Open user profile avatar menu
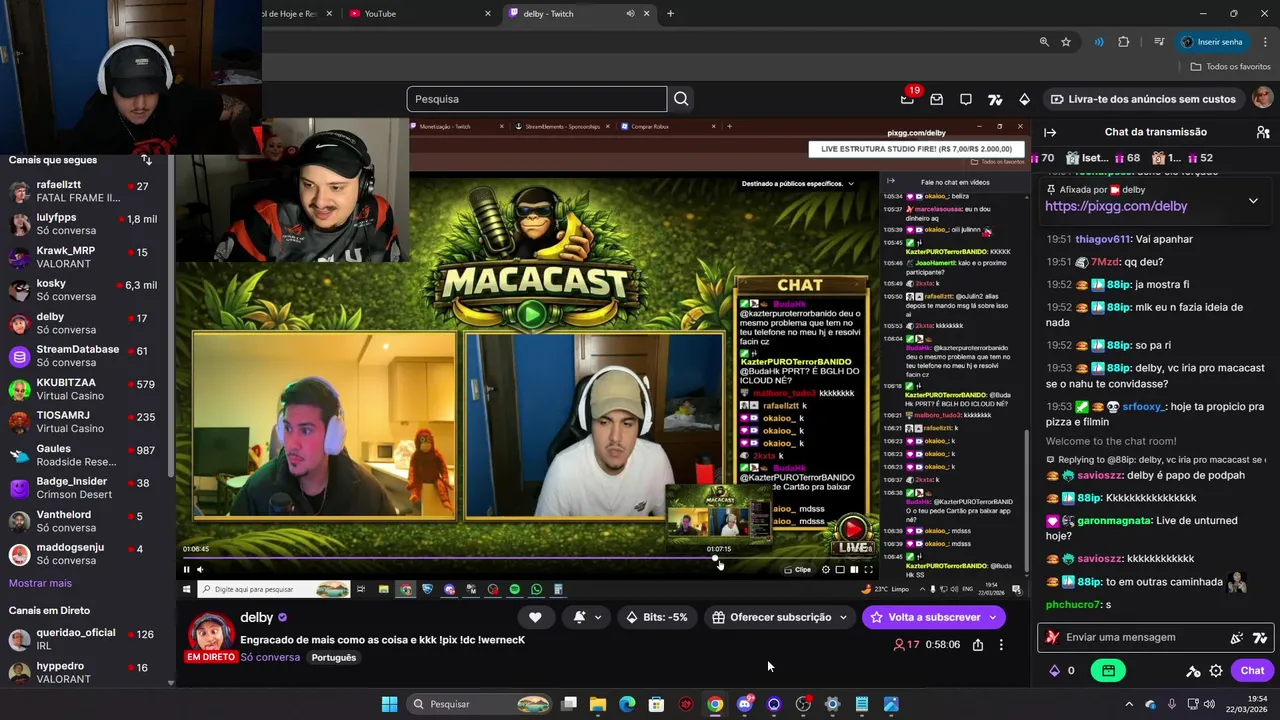The image size is (1280, 720). (x=1263, y=98)
